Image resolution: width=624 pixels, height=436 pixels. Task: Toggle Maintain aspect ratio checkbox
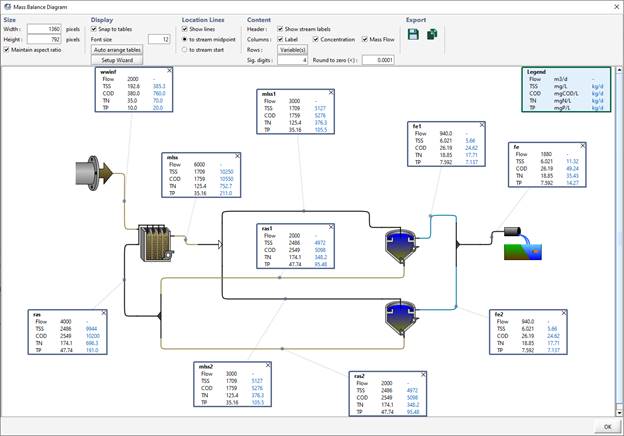click(6, 50)
